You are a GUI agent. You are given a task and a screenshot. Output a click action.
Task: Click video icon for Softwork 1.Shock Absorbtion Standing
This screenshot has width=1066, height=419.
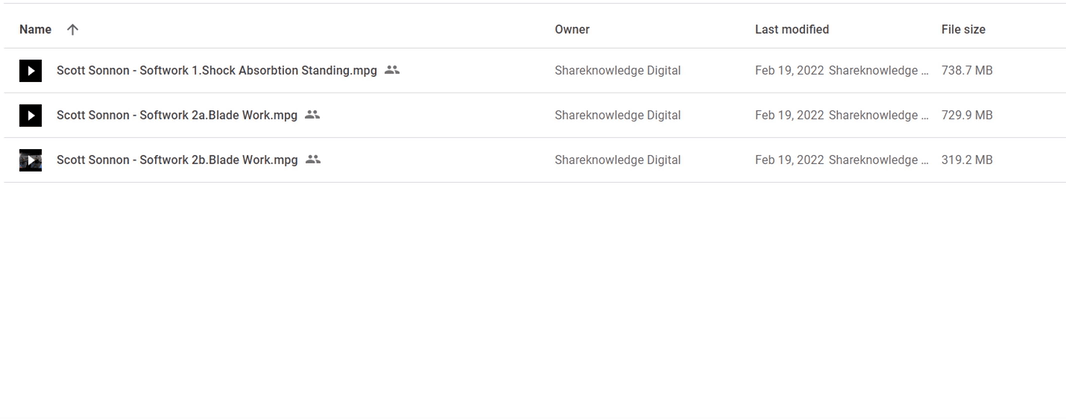click(31, 71)
